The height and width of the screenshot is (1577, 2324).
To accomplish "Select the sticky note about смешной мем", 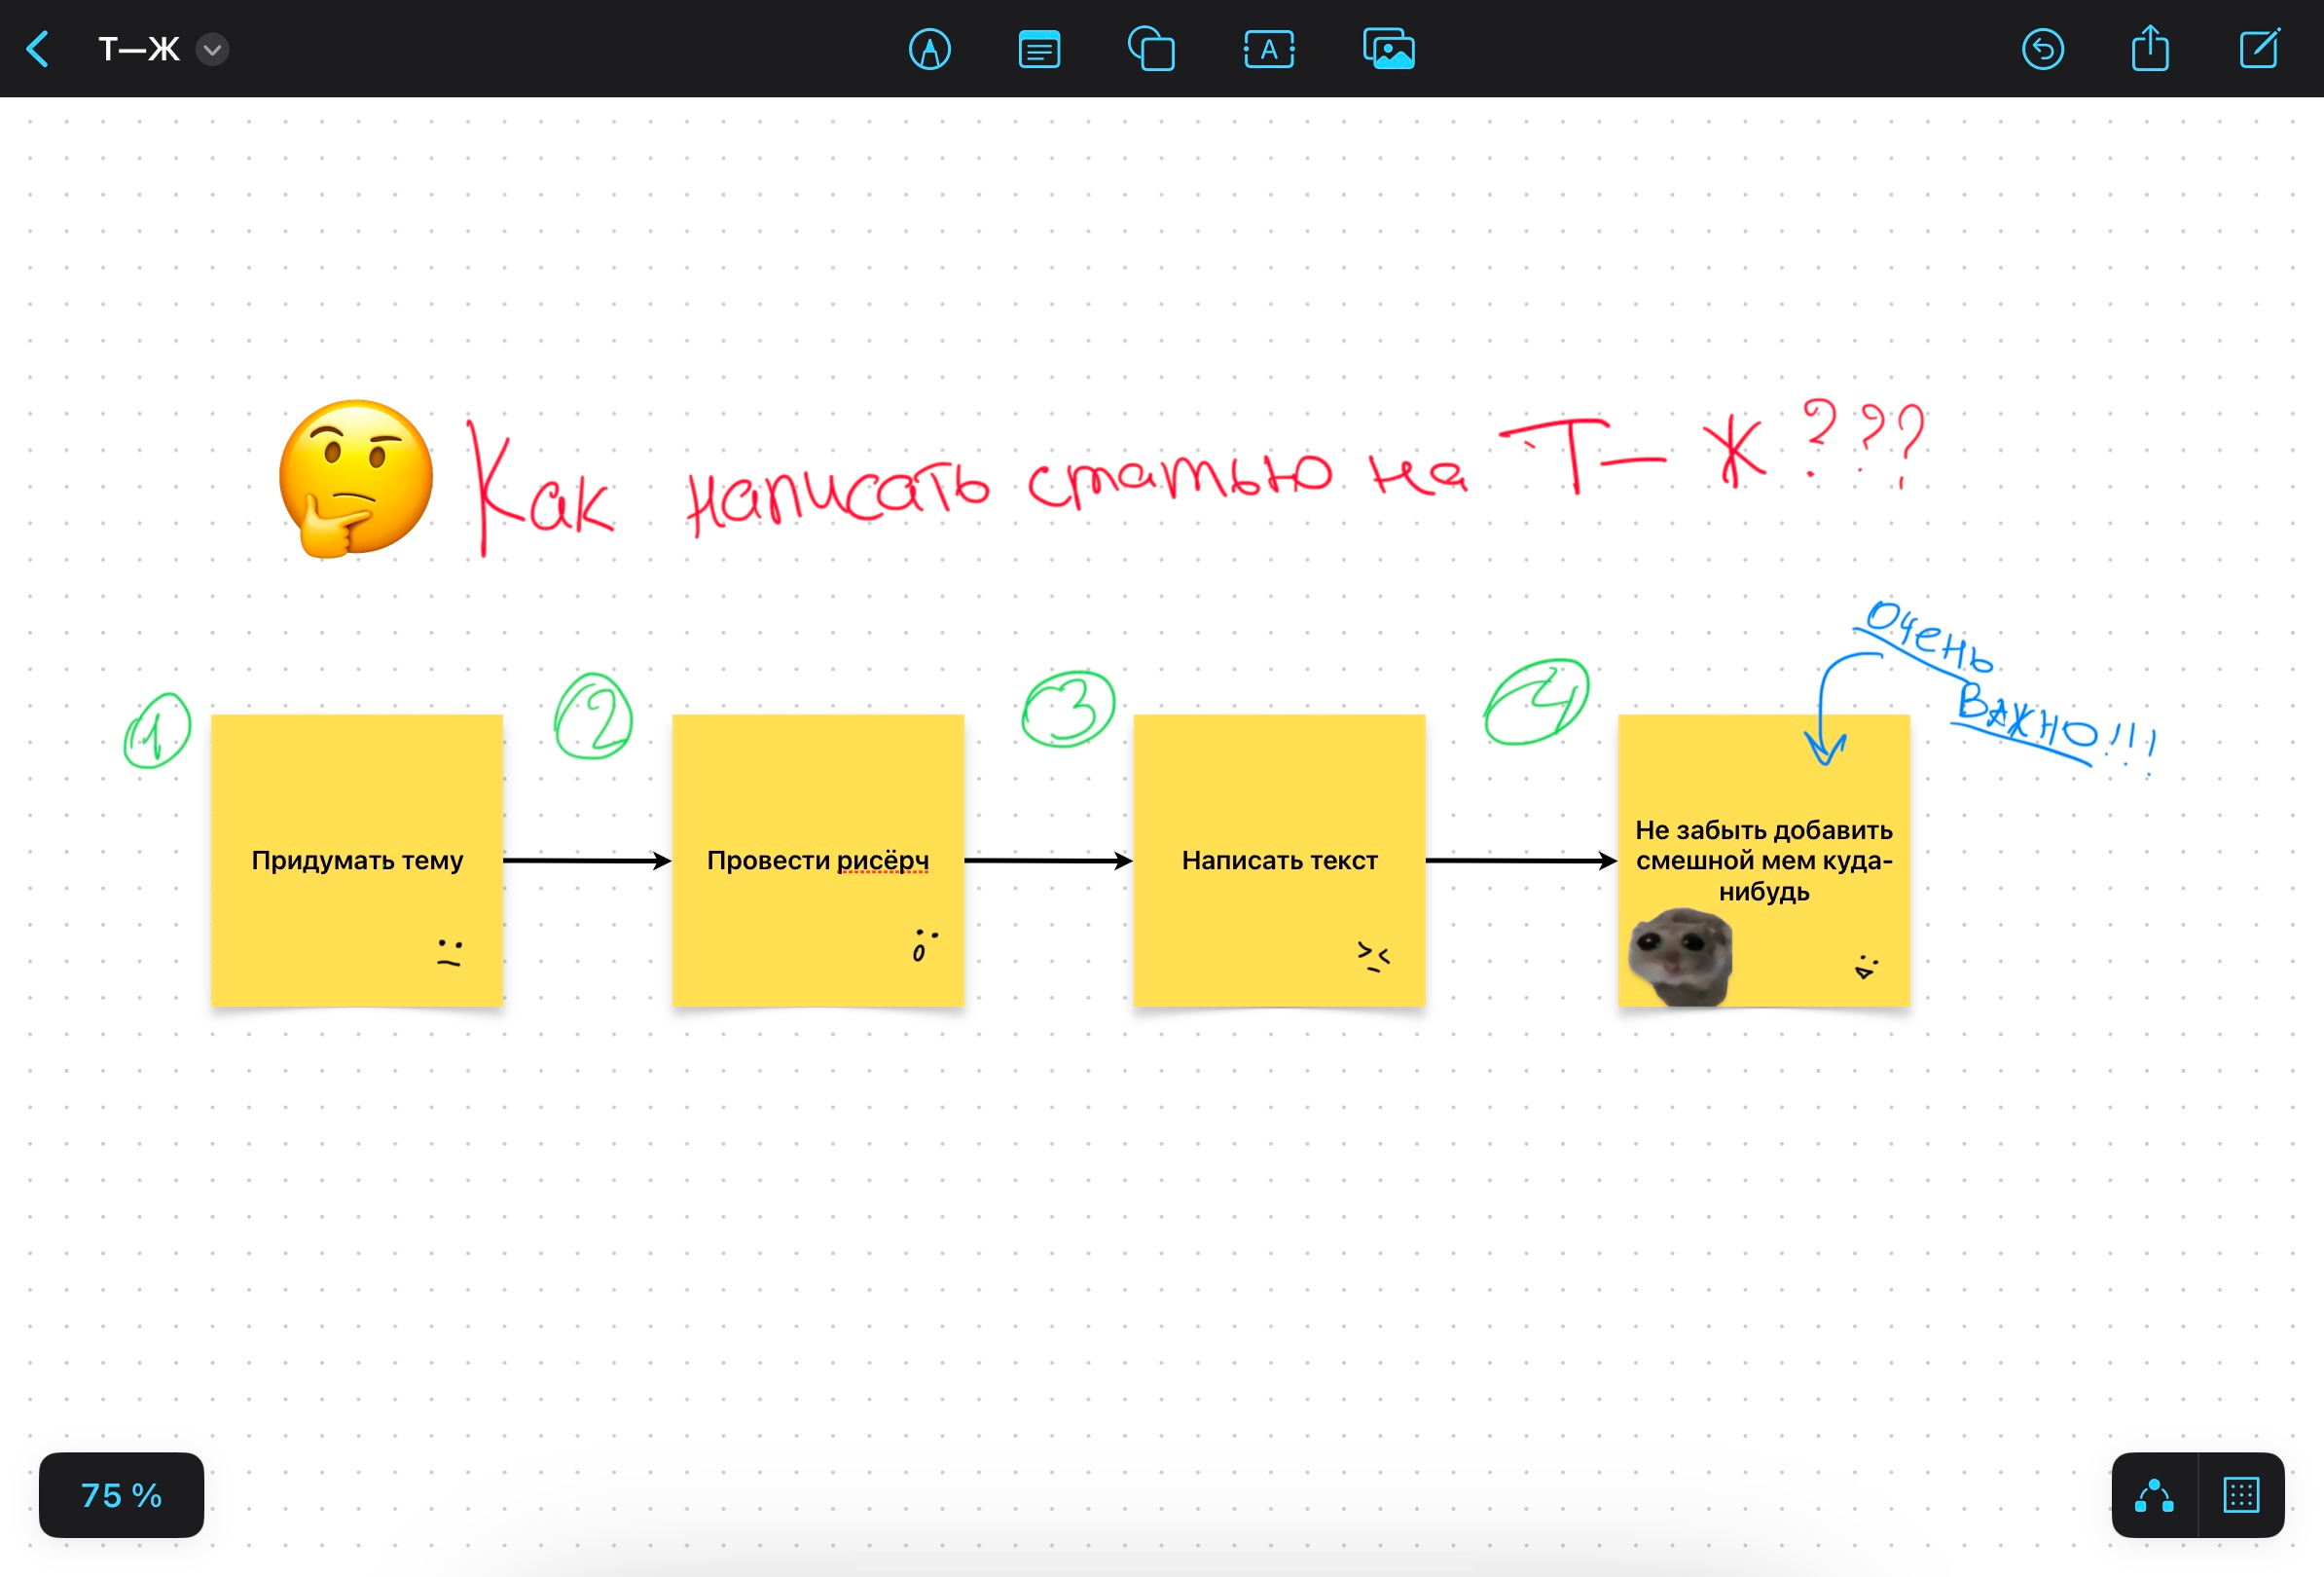I will [x=1764, y=860].
